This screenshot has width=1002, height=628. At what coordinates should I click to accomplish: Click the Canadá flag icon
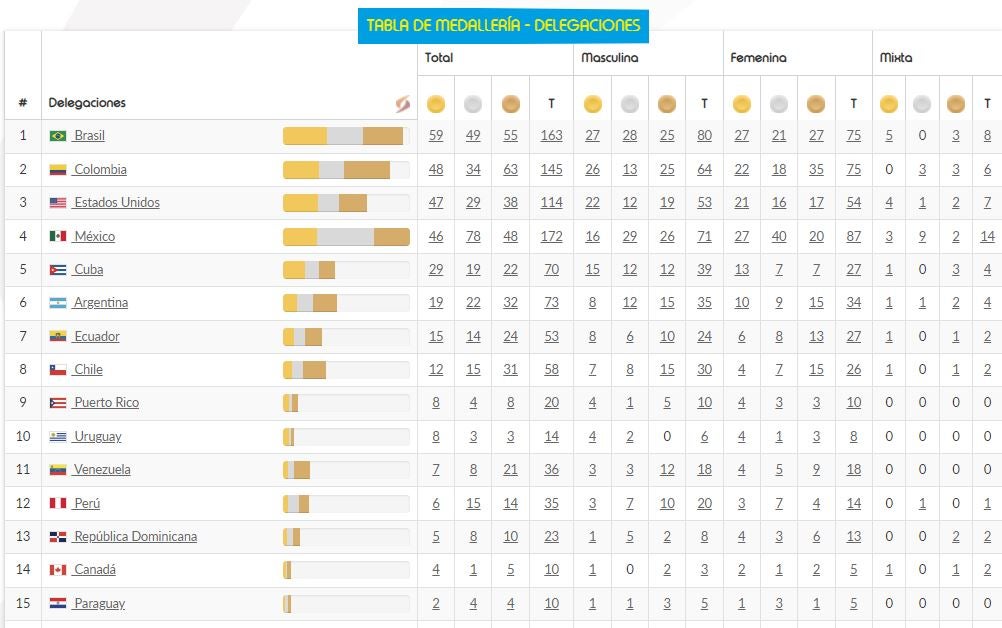click(58, 570)
